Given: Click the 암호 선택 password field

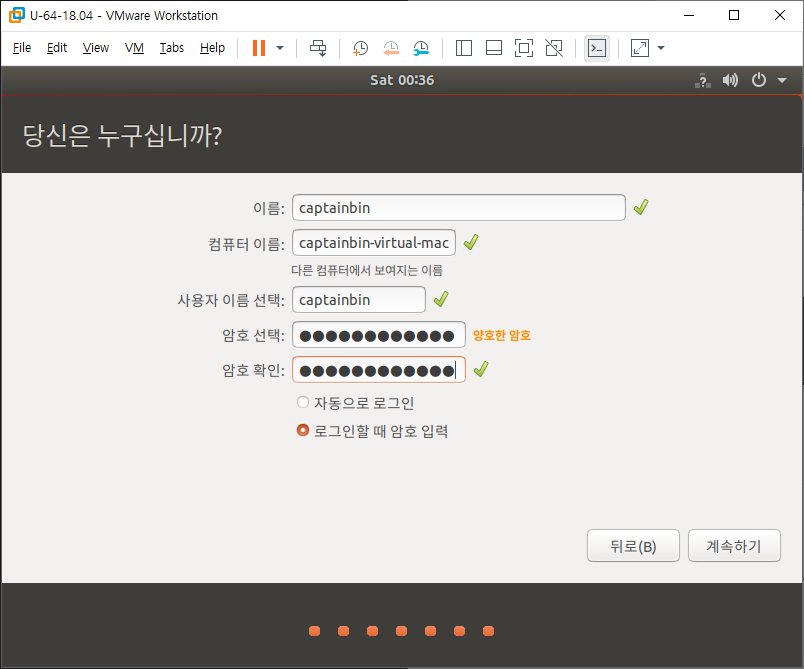Looking at the screenshot, I should [379, 335].
